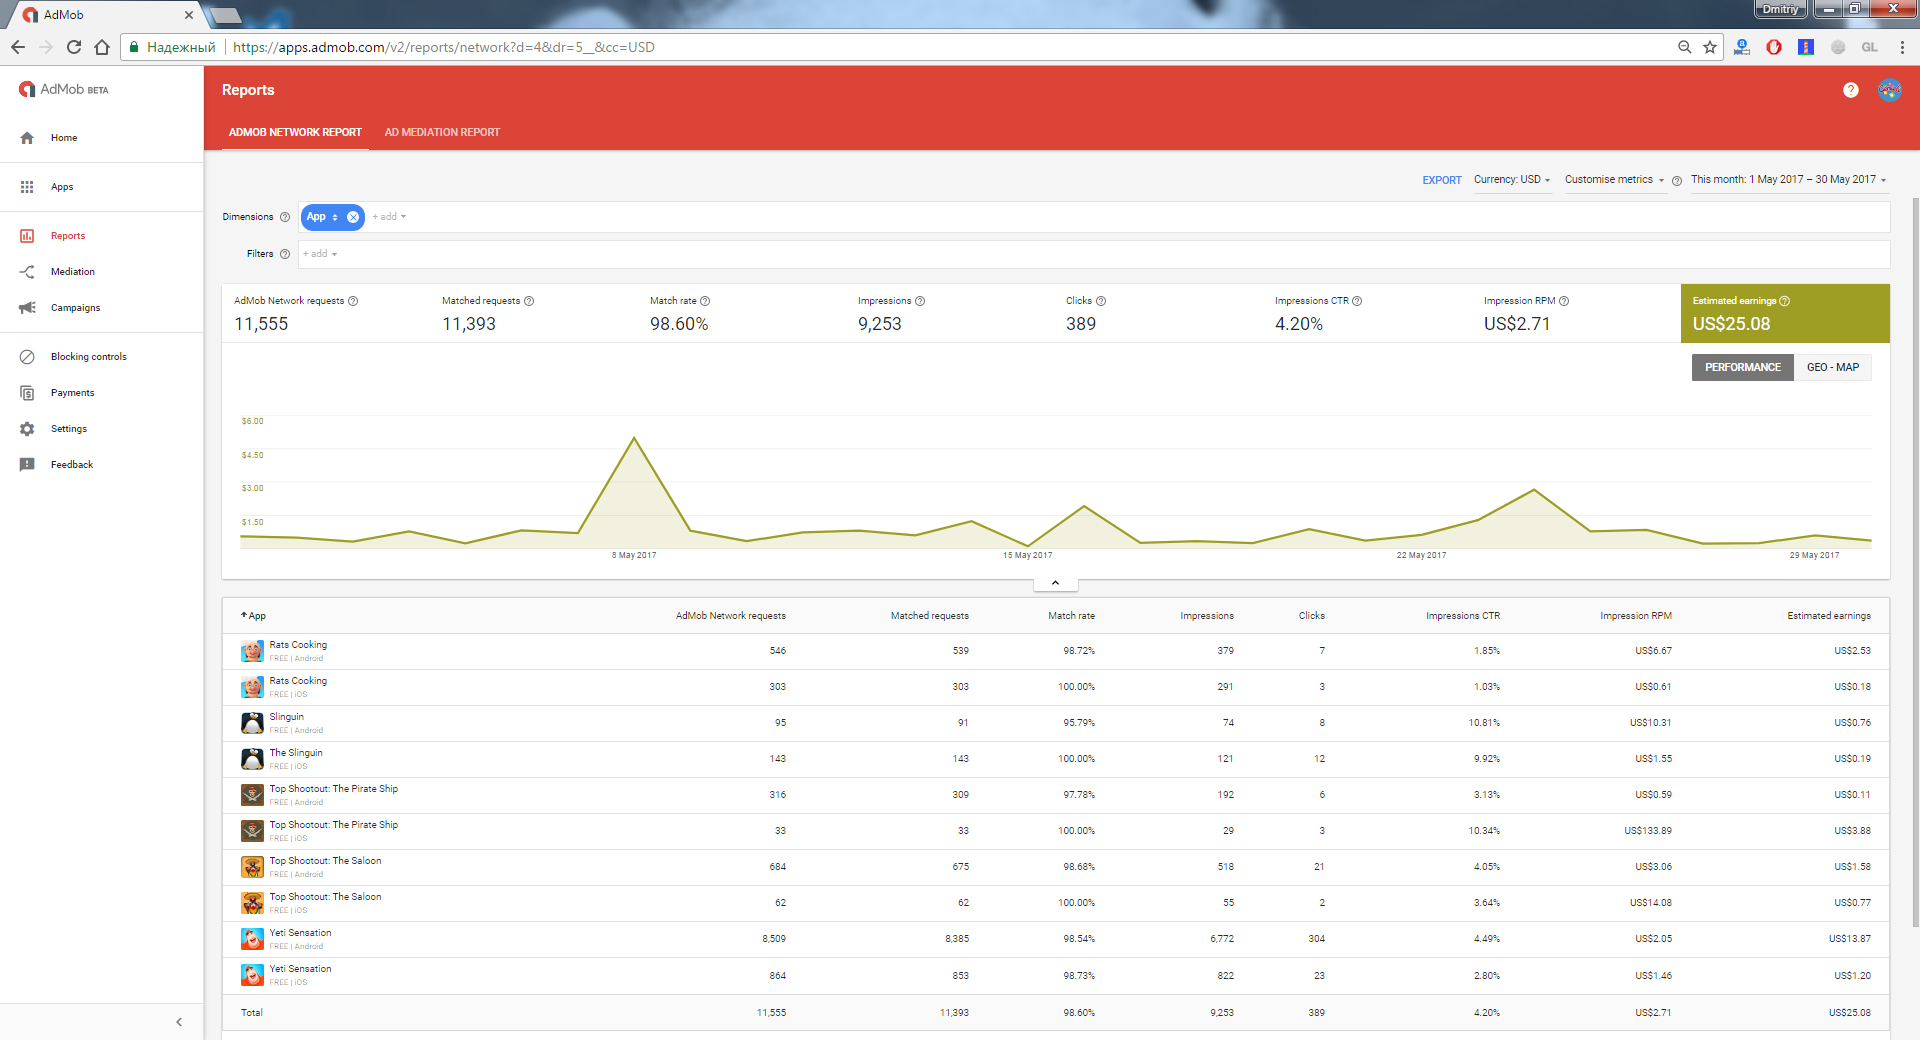Show help for Match rate metric
The height and width of the screenshot is (1040, 1920).
[x=705, y=301]
